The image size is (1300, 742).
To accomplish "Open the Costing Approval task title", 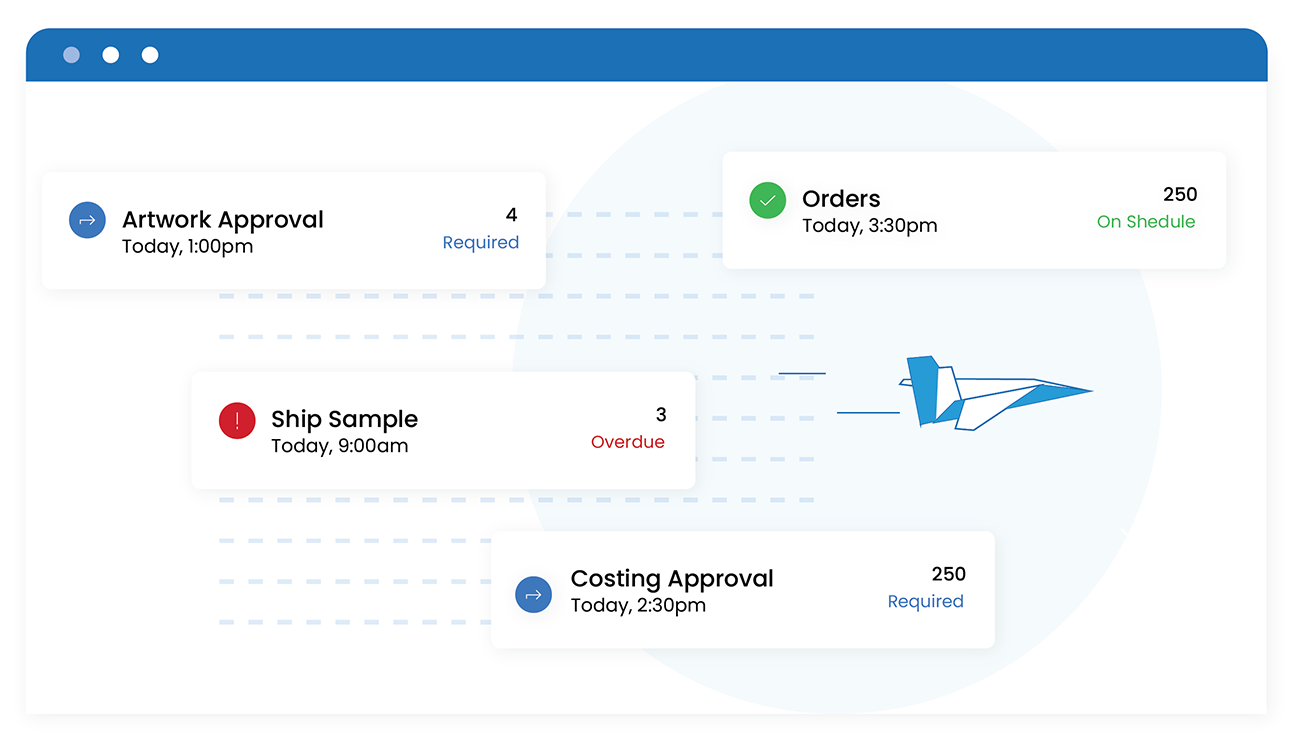I will click(x=672, y=578).
